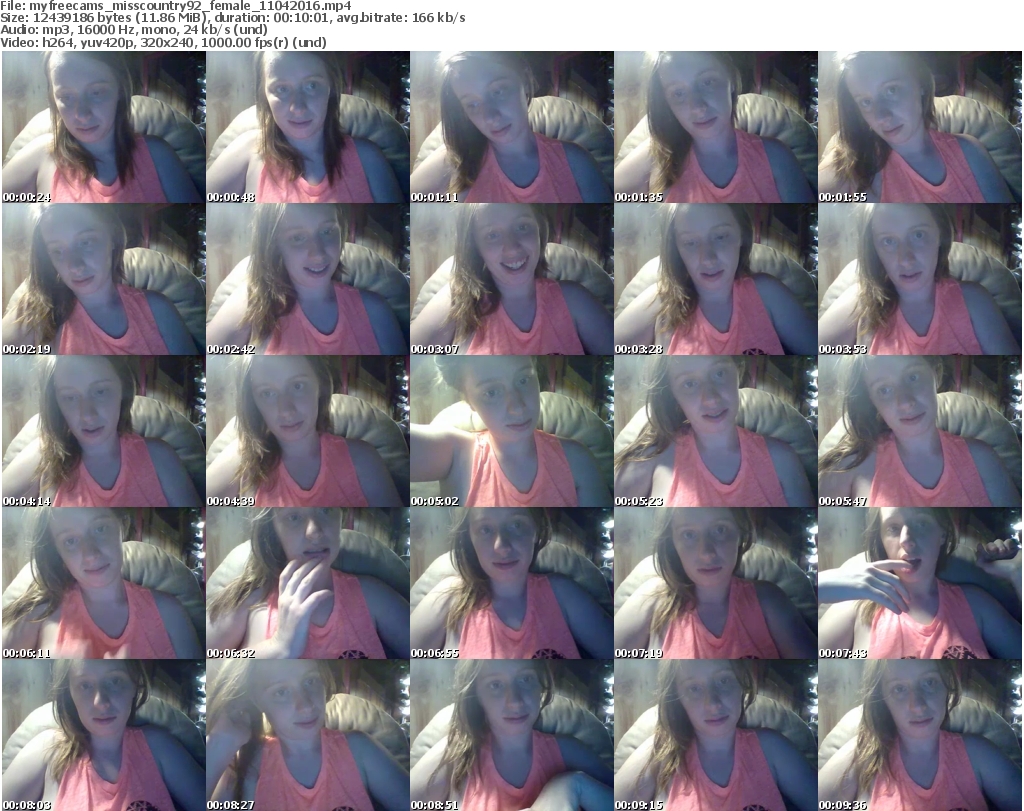Screen dimensions: 1024x811
Task: Pick the thumbnail timestamped 00:04:14
Action: pos(103,431)
